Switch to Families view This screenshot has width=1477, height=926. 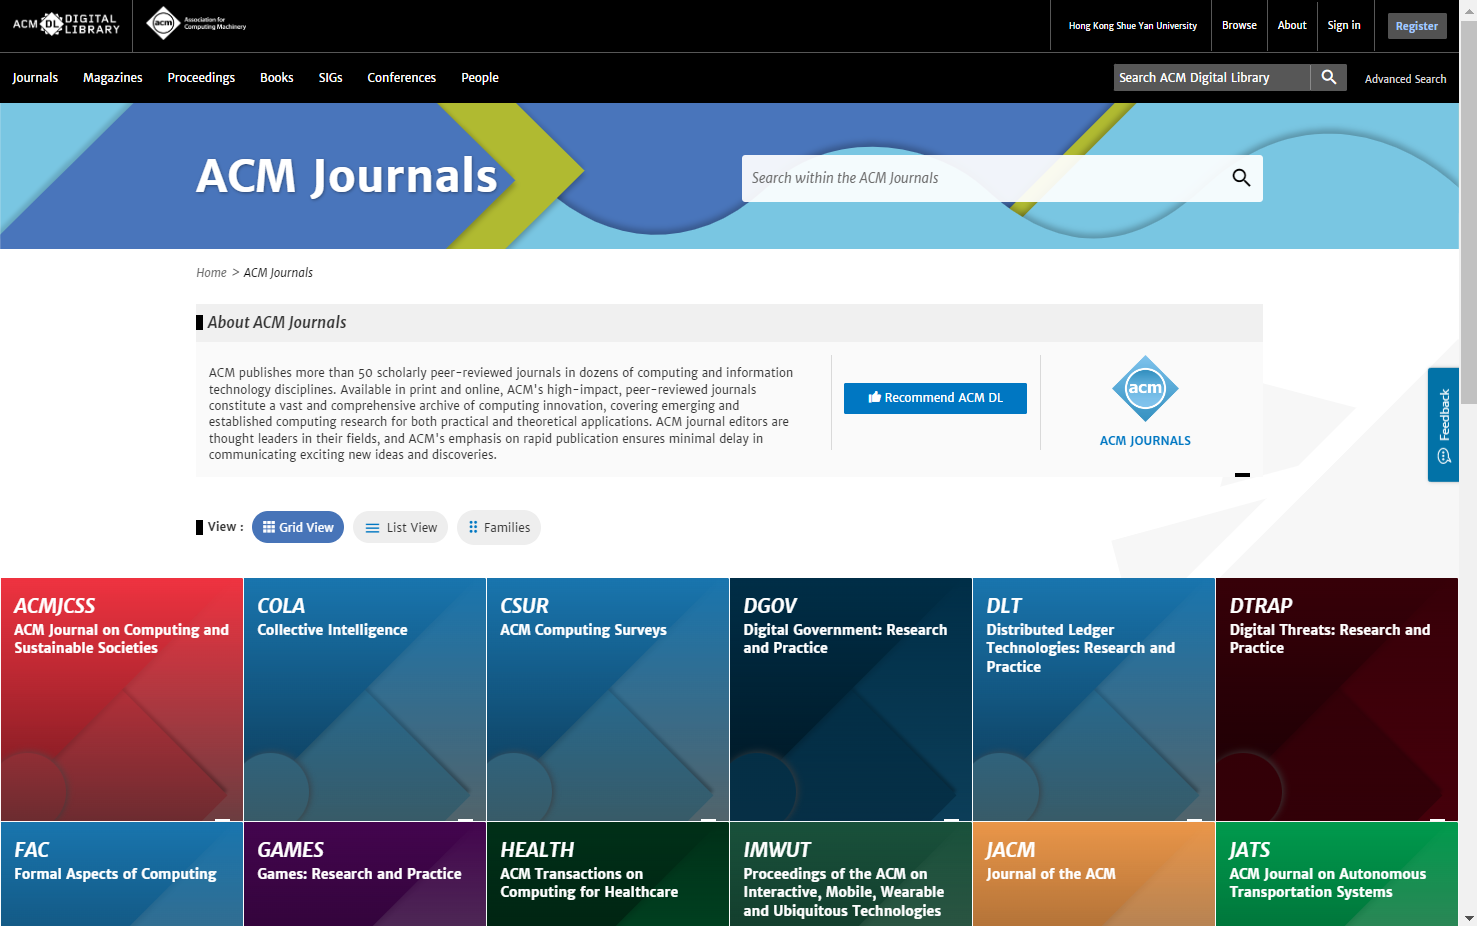coord(499,527)
